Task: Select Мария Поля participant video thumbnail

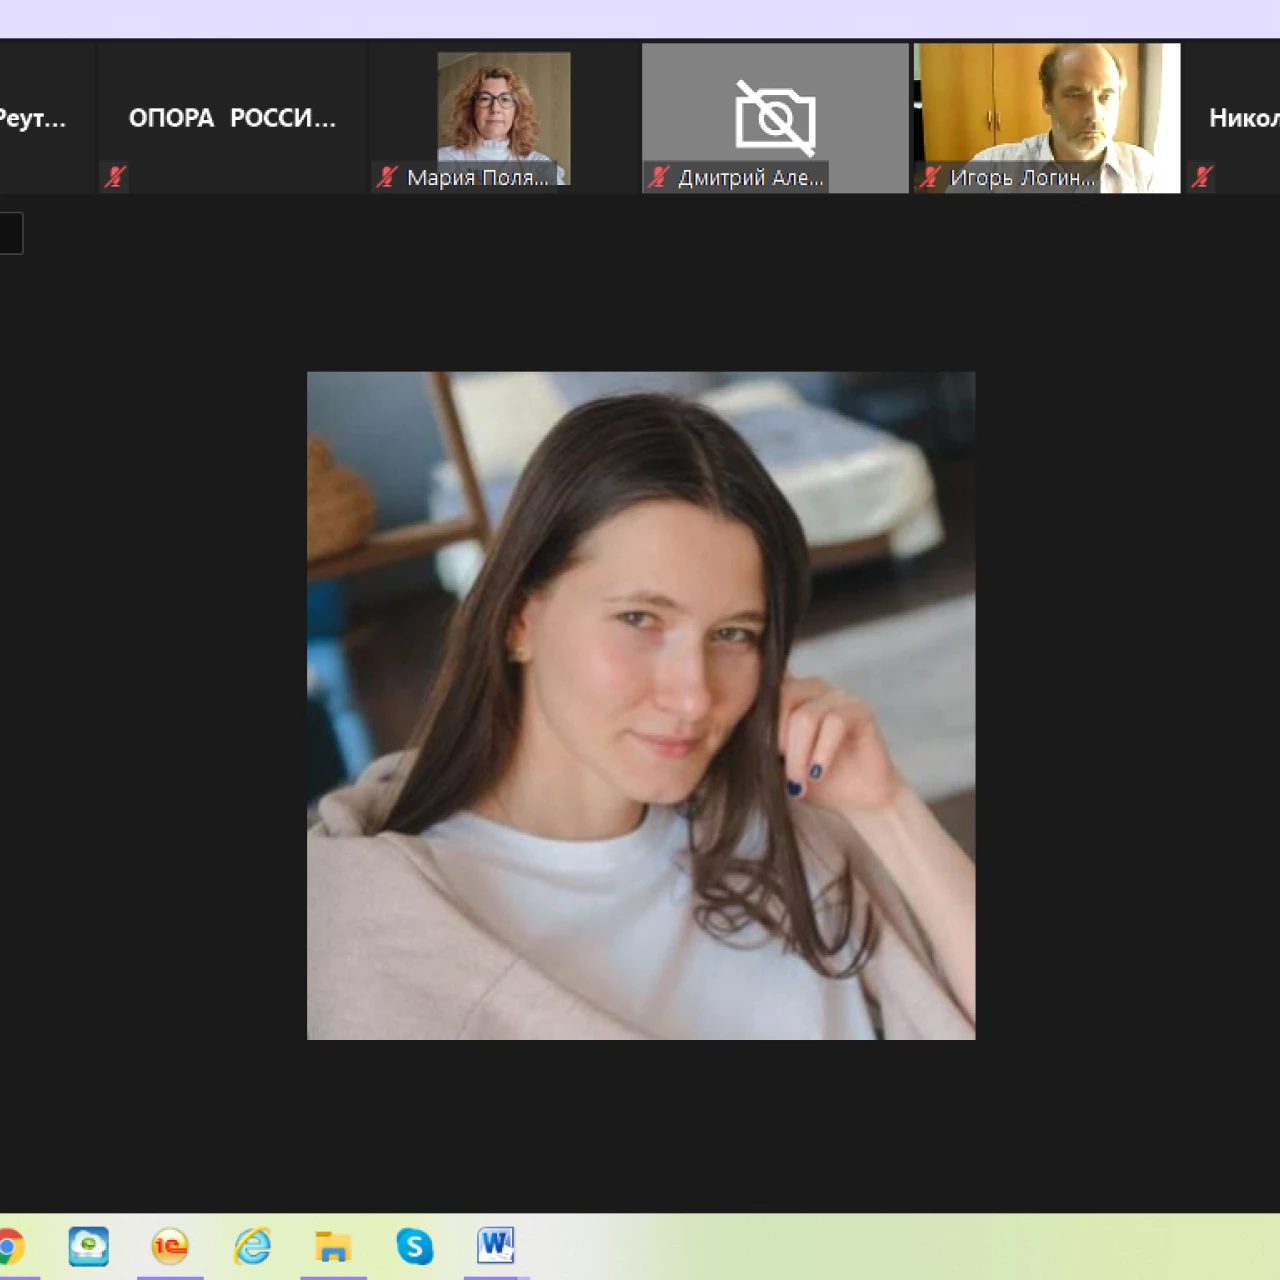Action: pos(504,117)
